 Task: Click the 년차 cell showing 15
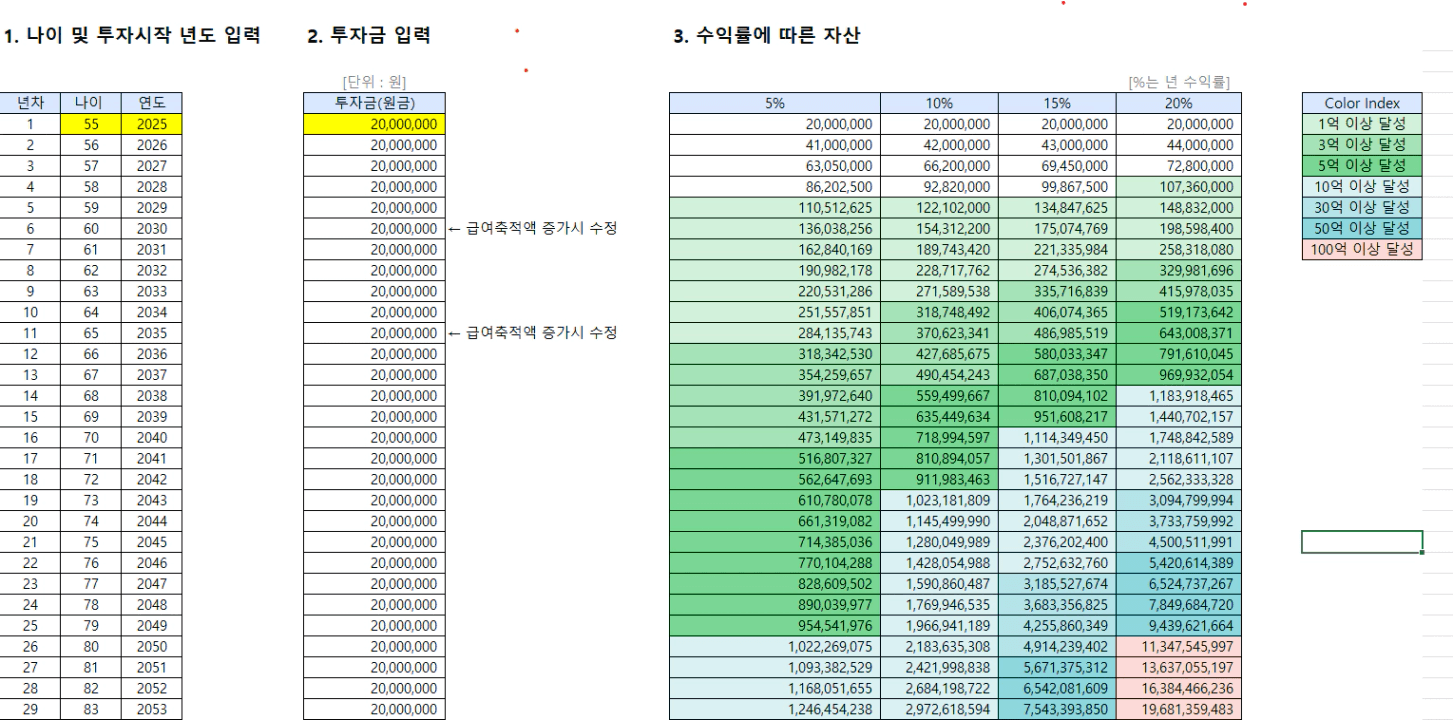coord(31,417)
